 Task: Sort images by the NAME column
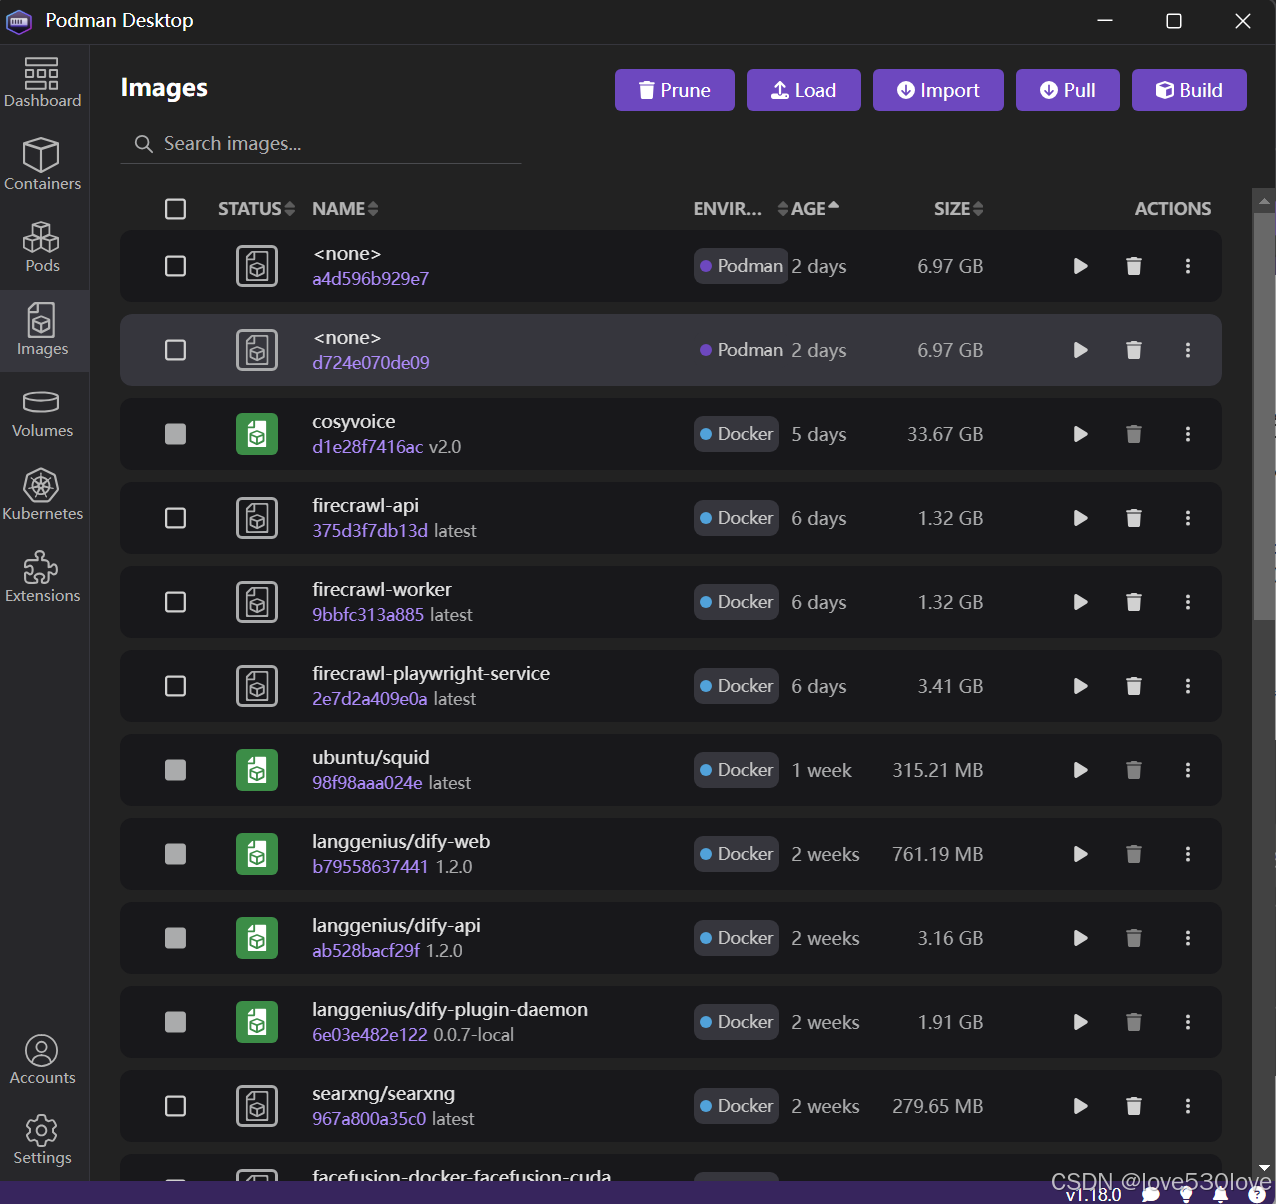click(x=345, y=209)
